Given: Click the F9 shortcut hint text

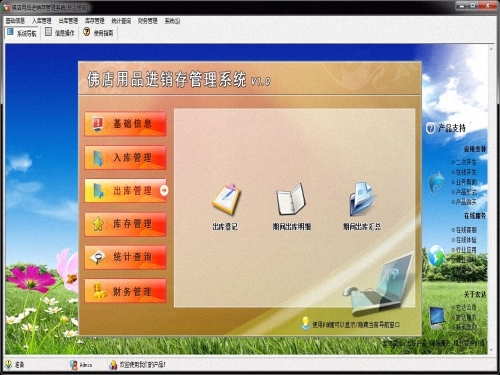Looking at the screenshot, I should tap(356, 324).
